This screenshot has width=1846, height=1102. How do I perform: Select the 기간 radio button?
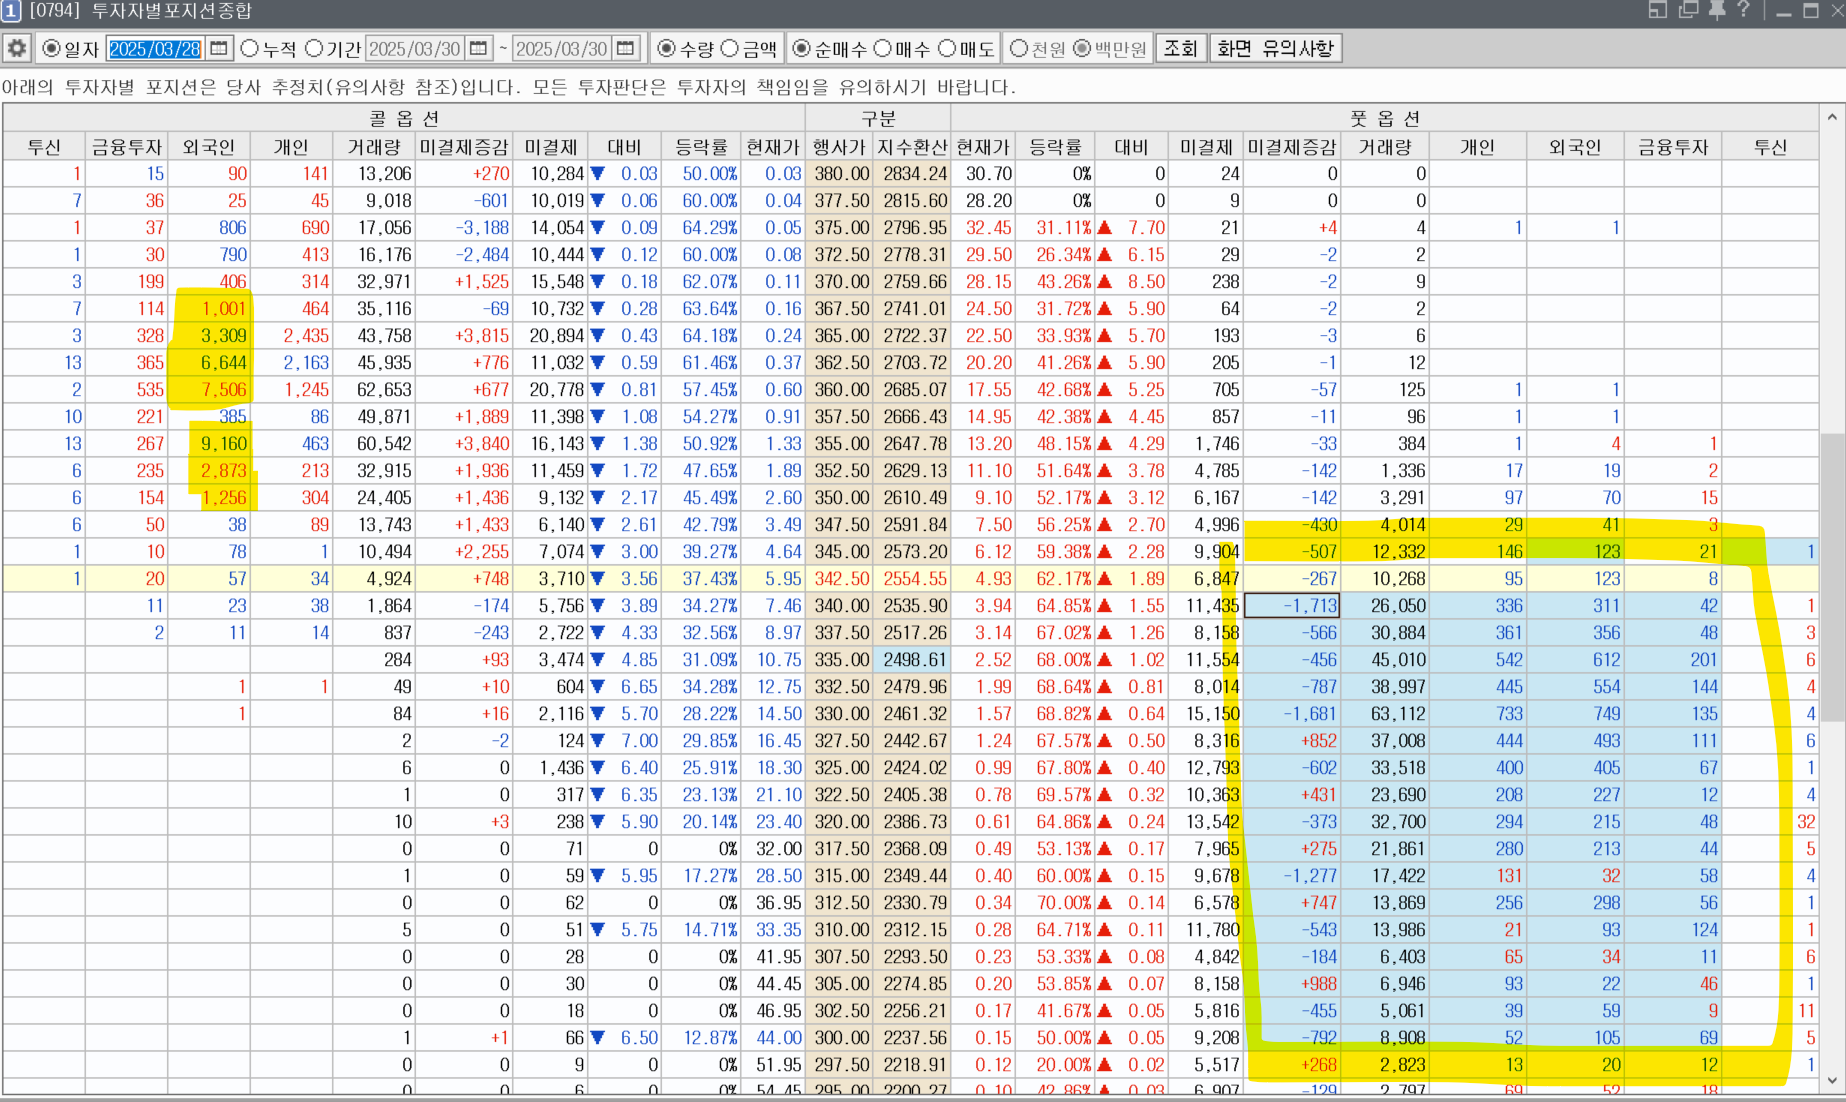click(315, 48)
